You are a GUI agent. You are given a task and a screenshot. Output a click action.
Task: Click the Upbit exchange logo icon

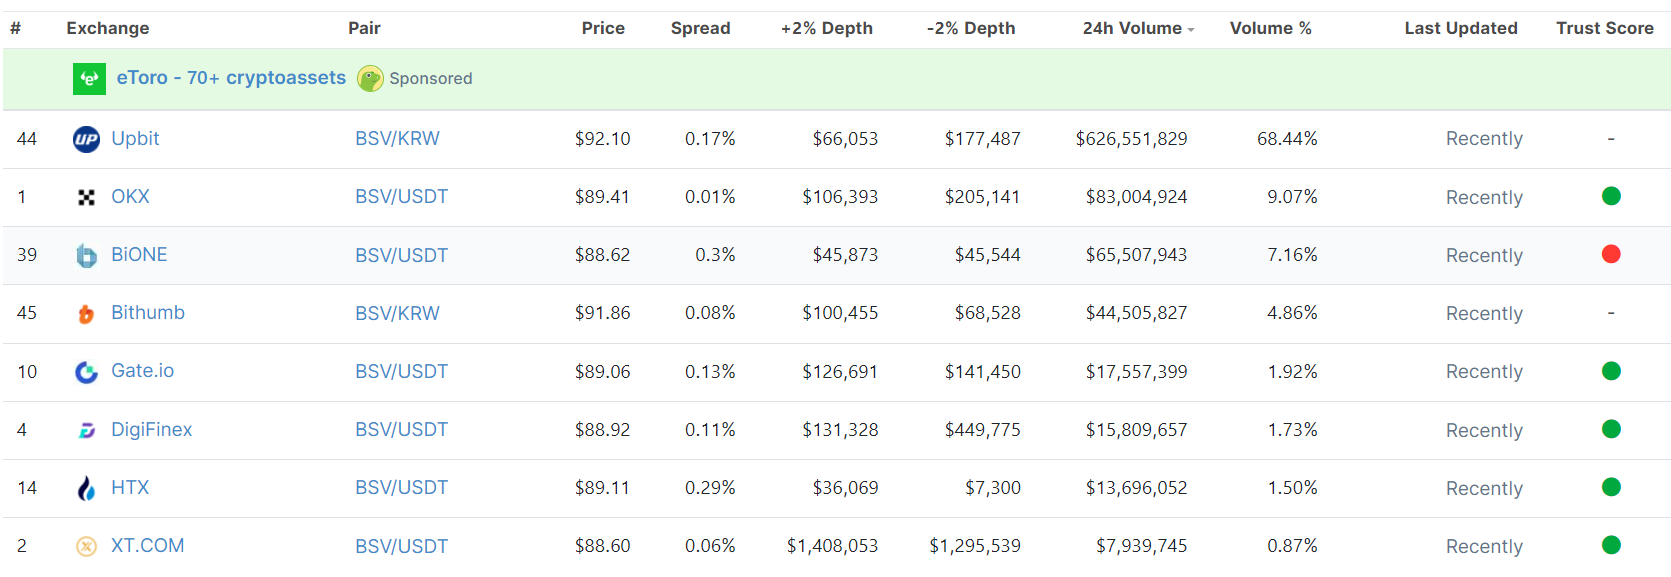coord(87,139)
